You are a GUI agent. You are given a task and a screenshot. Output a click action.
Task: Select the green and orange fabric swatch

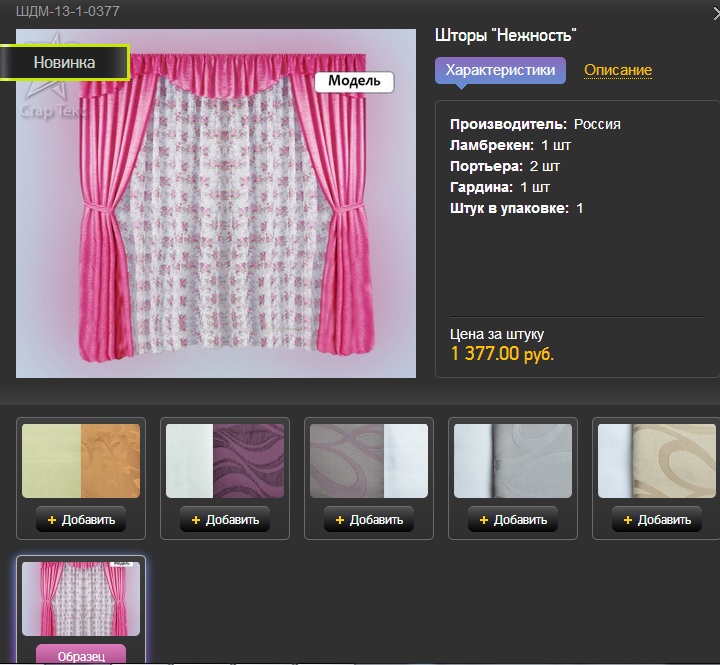pos(83,461)
